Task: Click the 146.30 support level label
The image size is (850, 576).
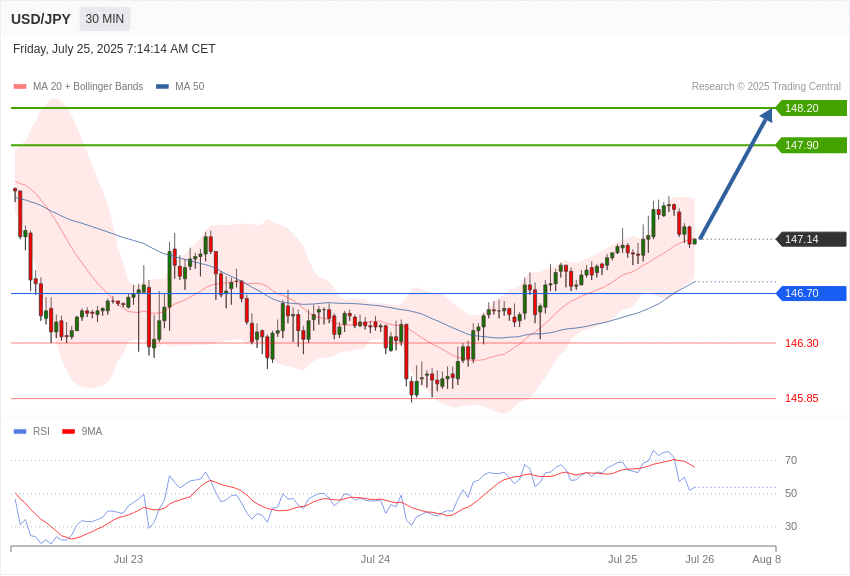Action: [802, 343]
